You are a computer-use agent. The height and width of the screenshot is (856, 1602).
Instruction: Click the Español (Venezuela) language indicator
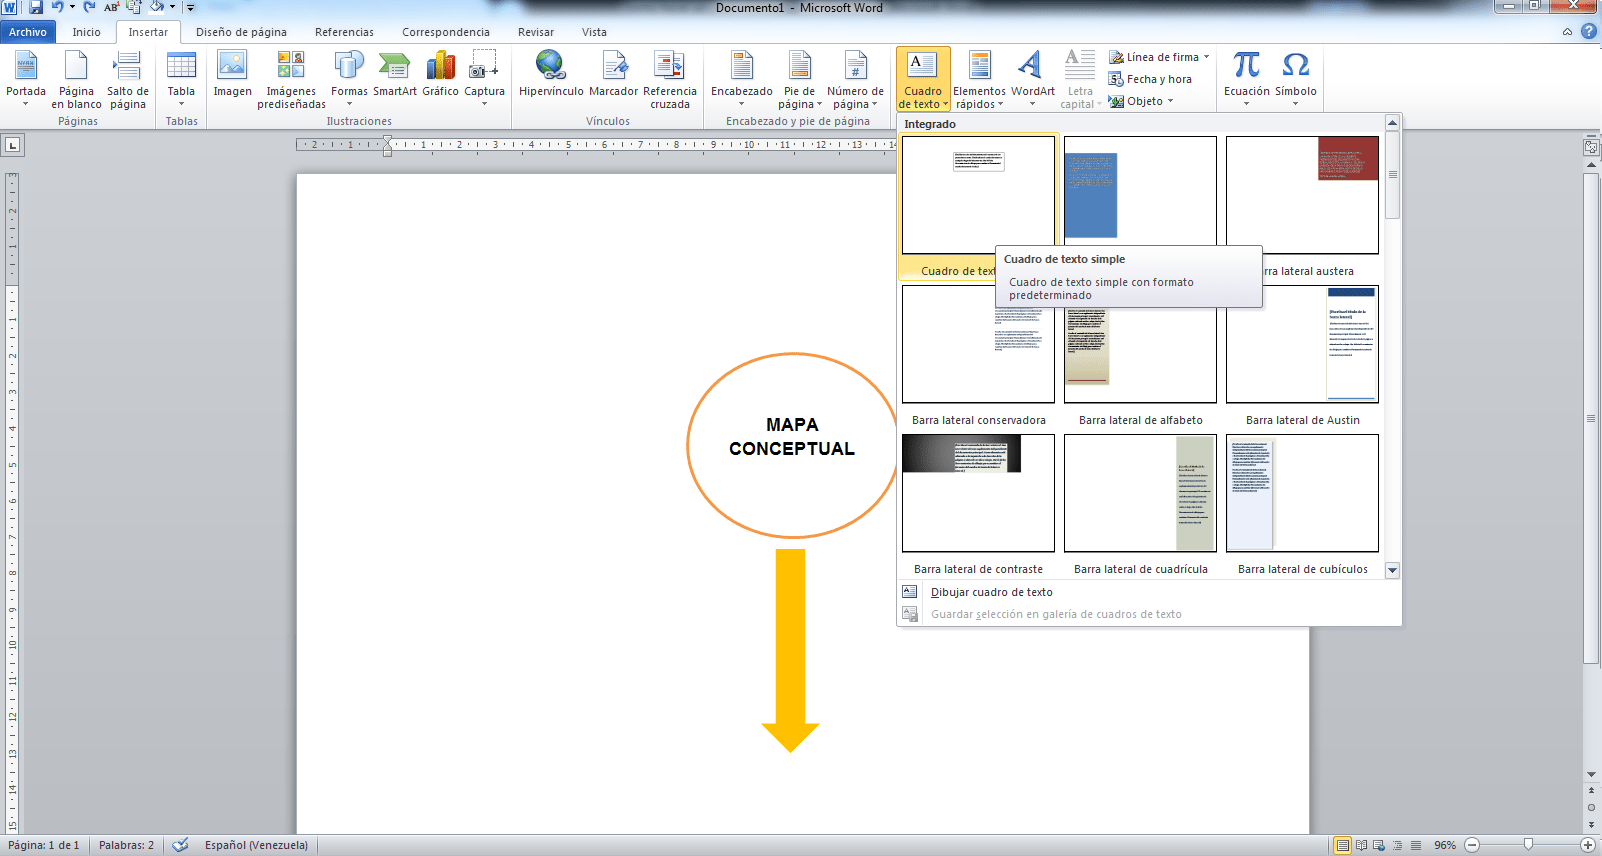click(x=256, y=845)
